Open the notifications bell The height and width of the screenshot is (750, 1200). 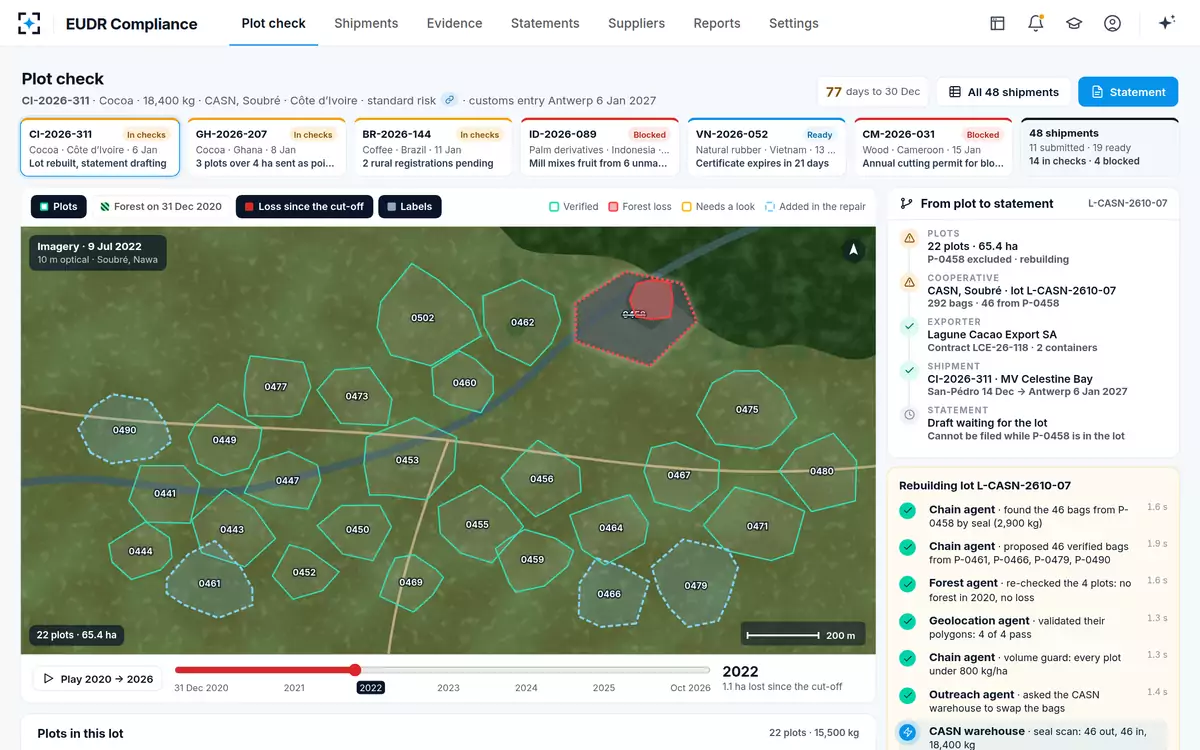click(x=1035, y=23)
